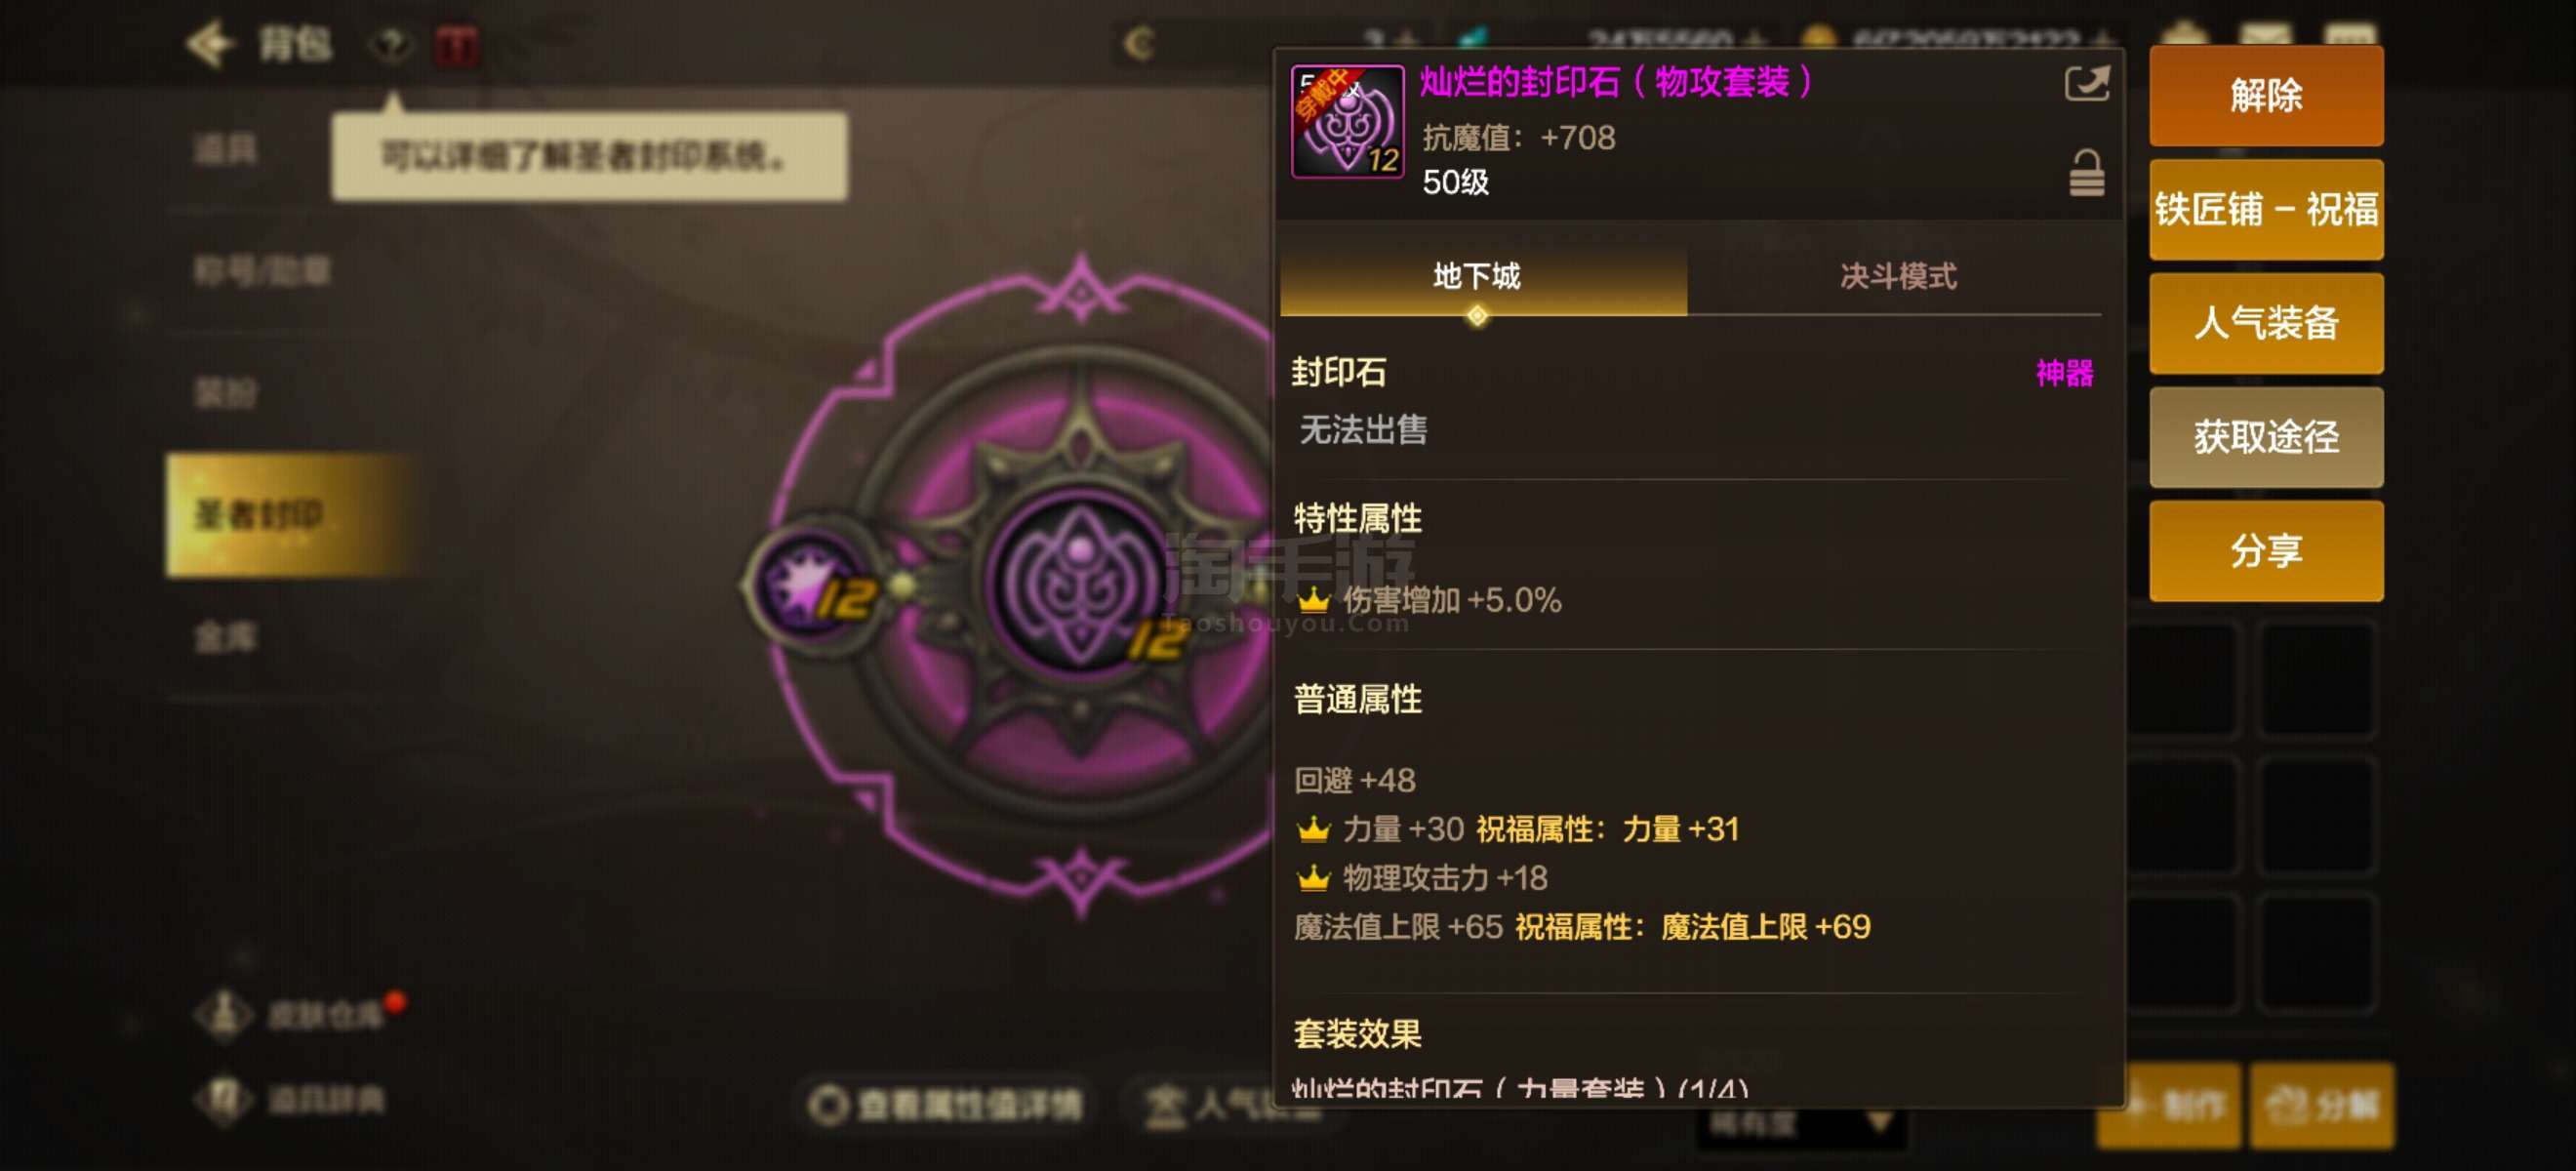Toggle the item lock icon
Viewport: 2576px width, 1171px height.
[x=2086, y=173]
